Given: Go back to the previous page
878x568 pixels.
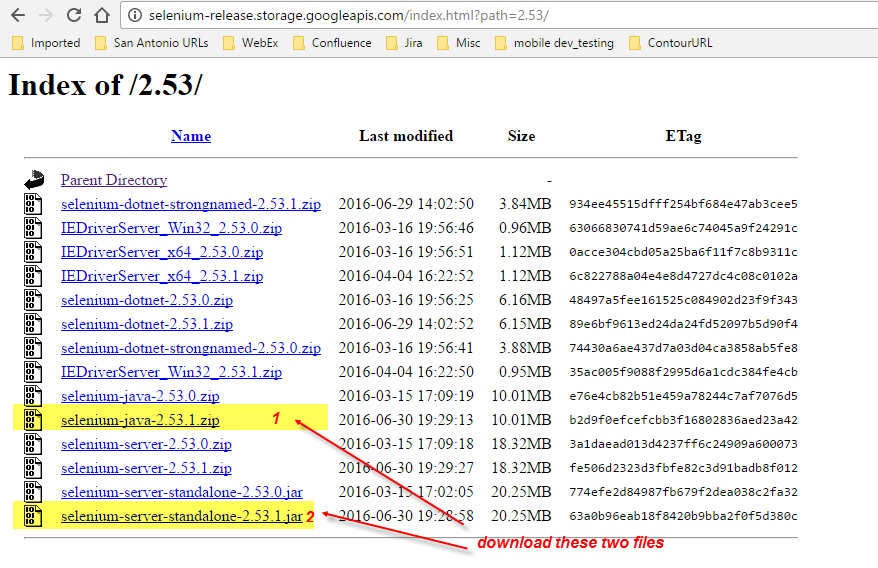Looking at the screenshot, I should [x=18, y=15].
